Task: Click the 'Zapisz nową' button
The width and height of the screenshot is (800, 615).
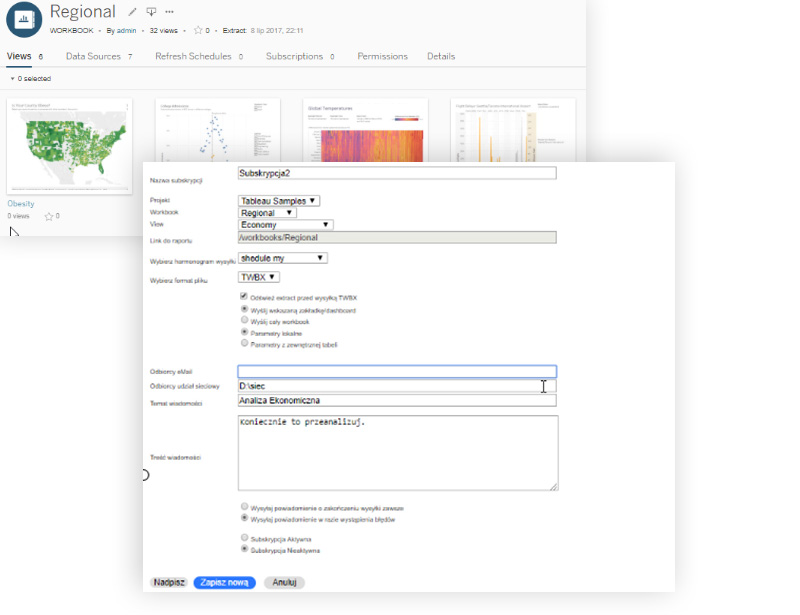Action: [224, 582]
